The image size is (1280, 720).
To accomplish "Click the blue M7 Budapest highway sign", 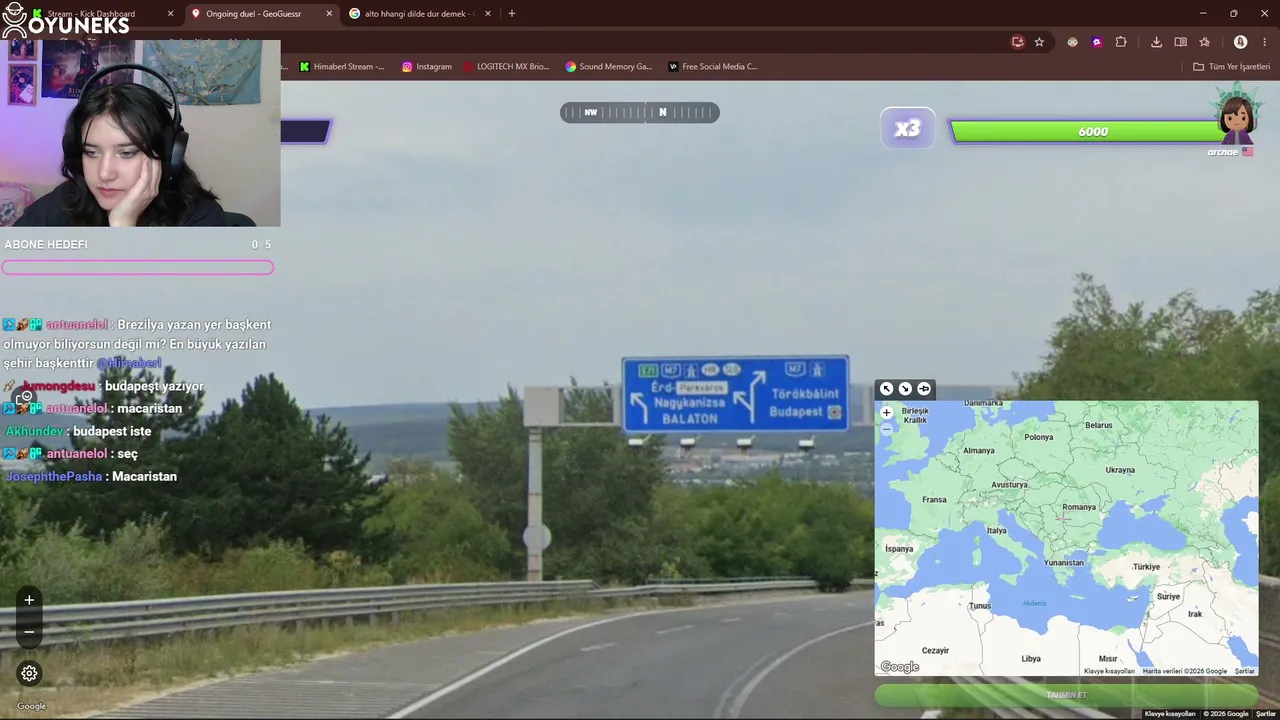I will click(x=735, y=394).
